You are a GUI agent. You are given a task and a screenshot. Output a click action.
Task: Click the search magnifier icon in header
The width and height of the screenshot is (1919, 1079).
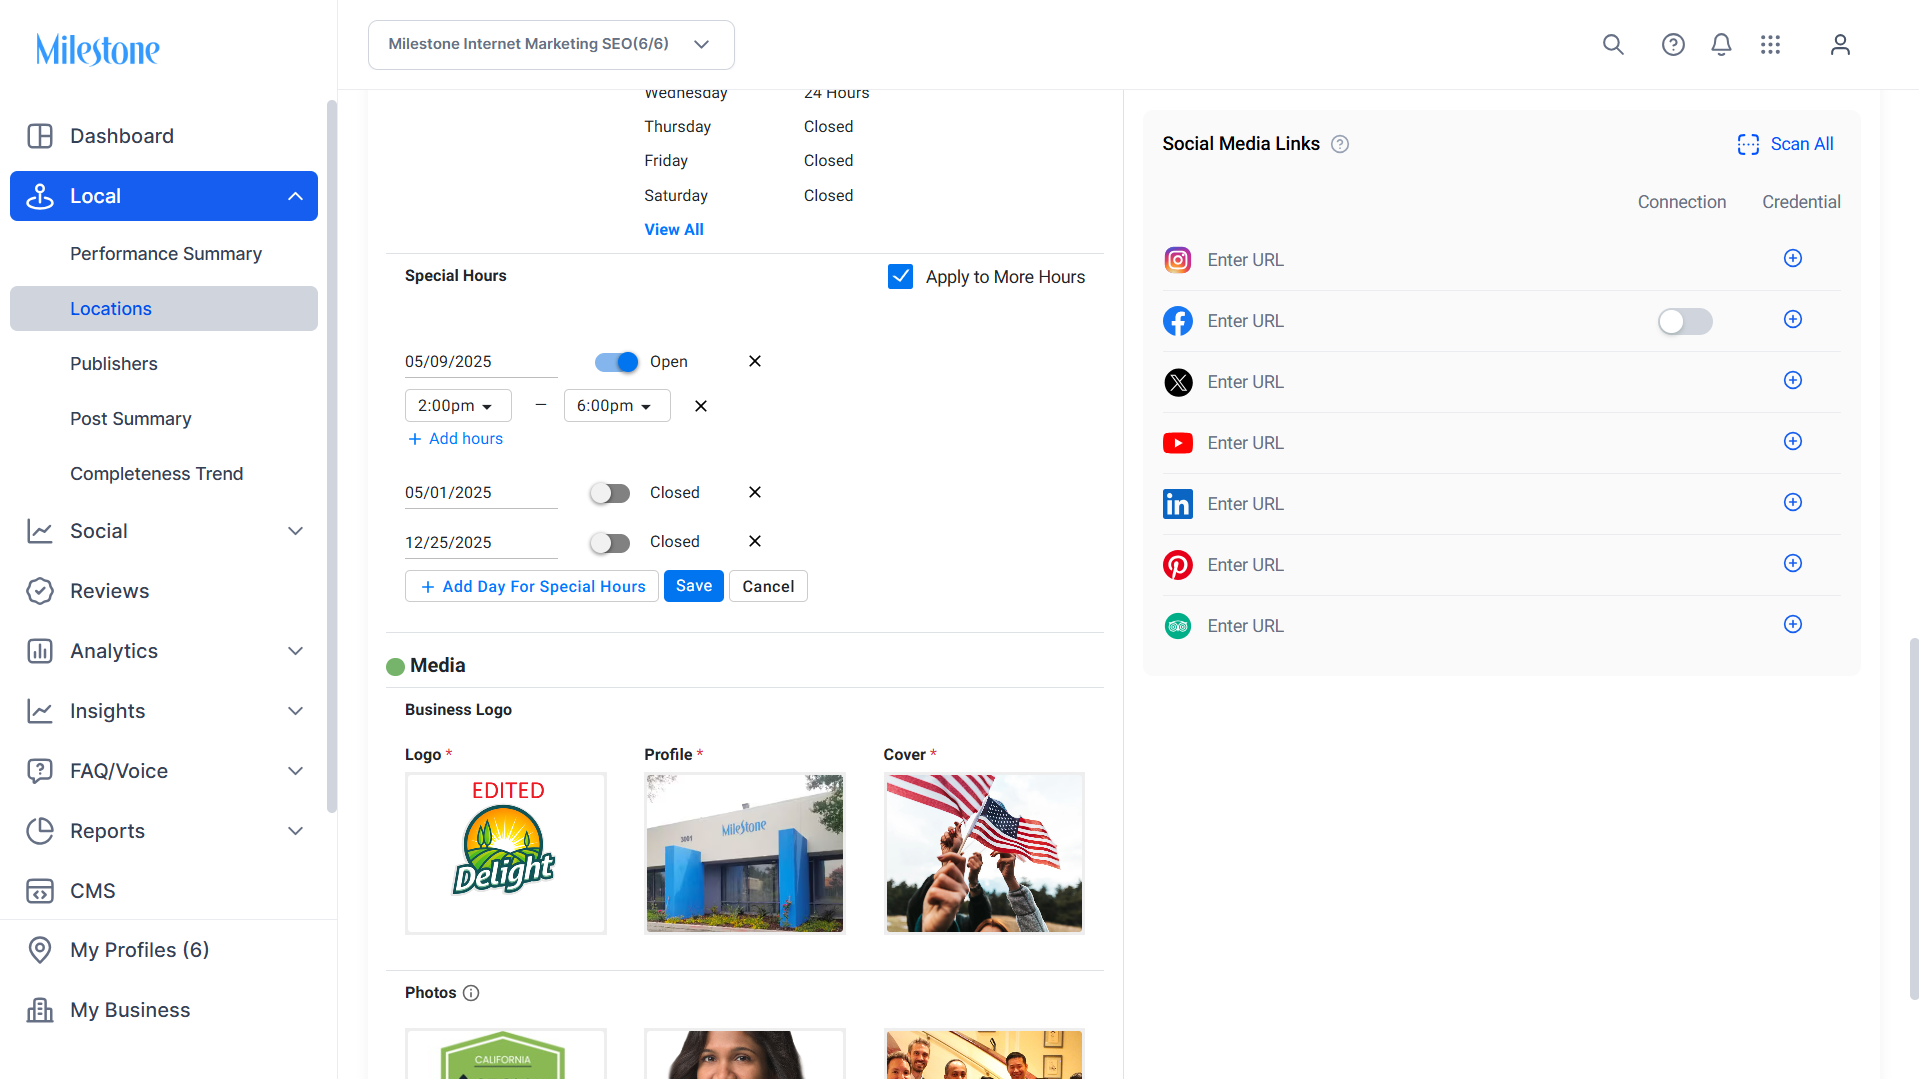pyautogui.click(x=1613, y=44)
